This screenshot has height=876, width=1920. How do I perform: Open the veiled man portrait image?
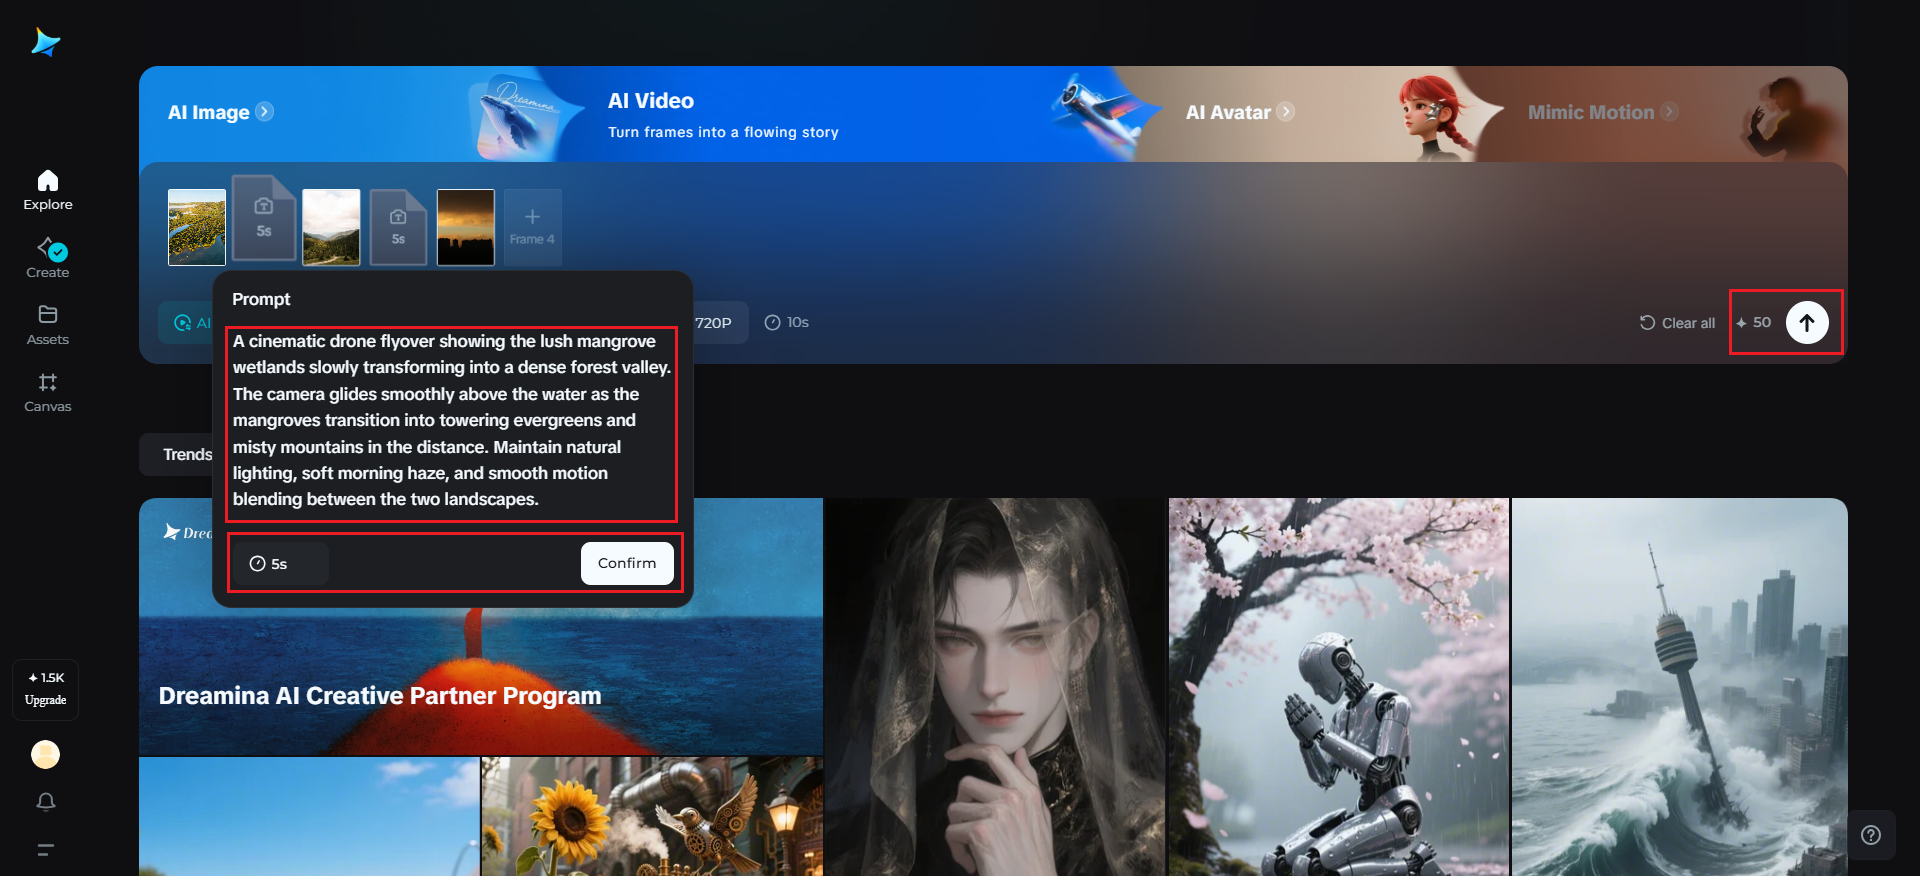(995, 687)
